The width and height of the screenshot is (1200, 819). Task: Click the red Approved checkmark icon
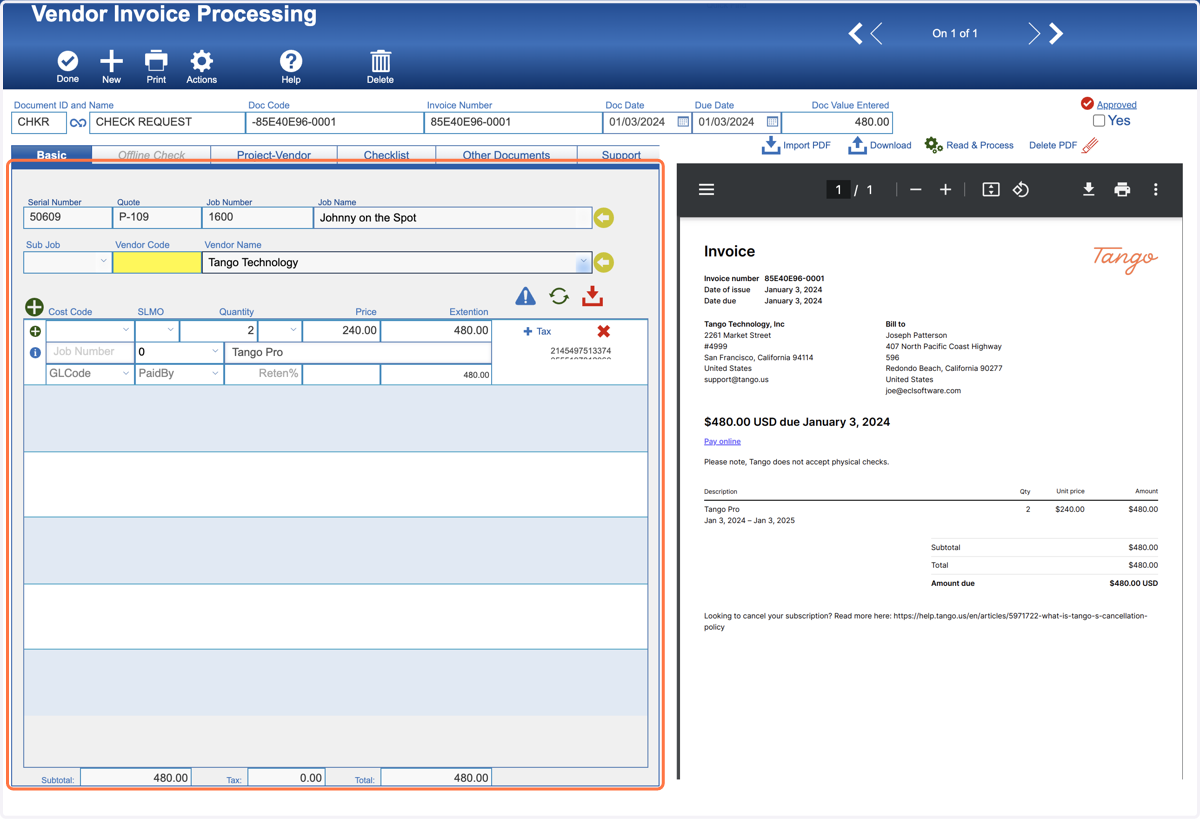(x=1087, y=103)
